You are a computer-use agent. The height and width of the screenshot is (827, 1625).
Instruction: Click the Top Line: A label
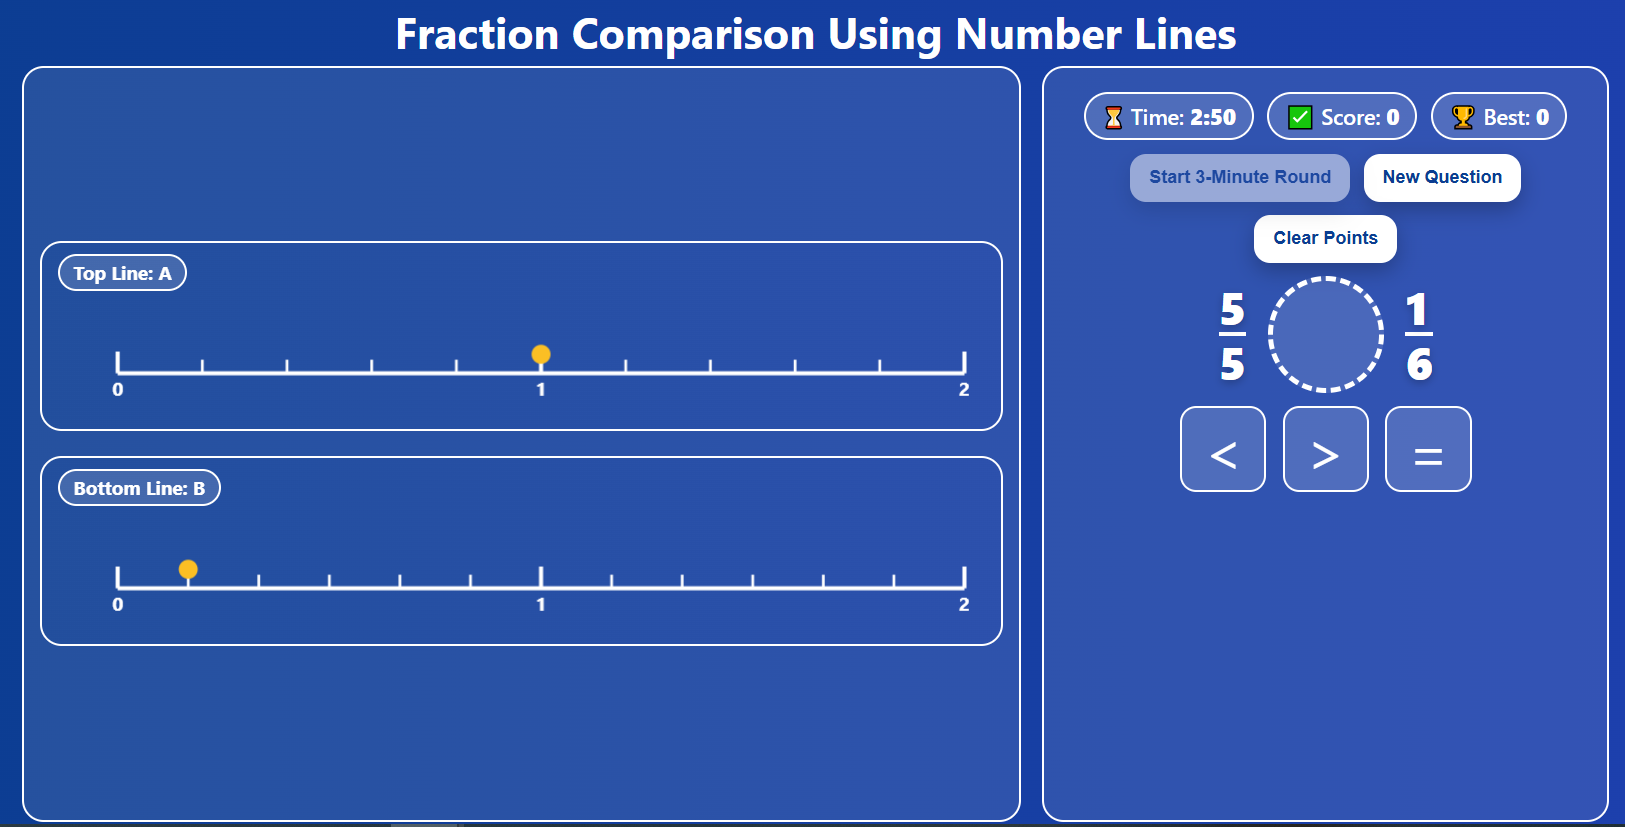pyautogui.click(x=122, y=273)
